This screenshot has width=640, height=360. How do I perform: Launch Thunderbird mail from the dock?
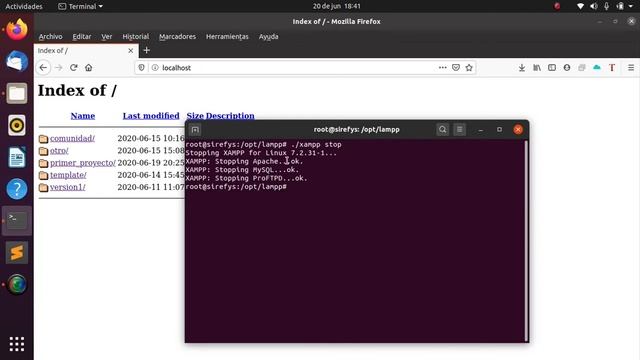click(17, 61)
